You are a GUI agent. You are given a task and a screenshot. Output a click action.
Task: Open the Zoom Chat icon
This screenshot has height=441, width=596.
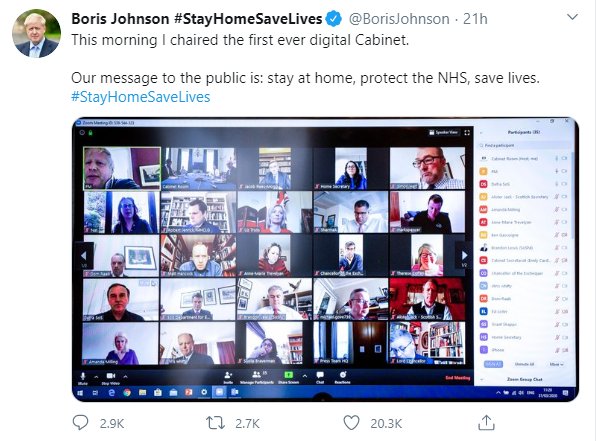pos(320,378)
